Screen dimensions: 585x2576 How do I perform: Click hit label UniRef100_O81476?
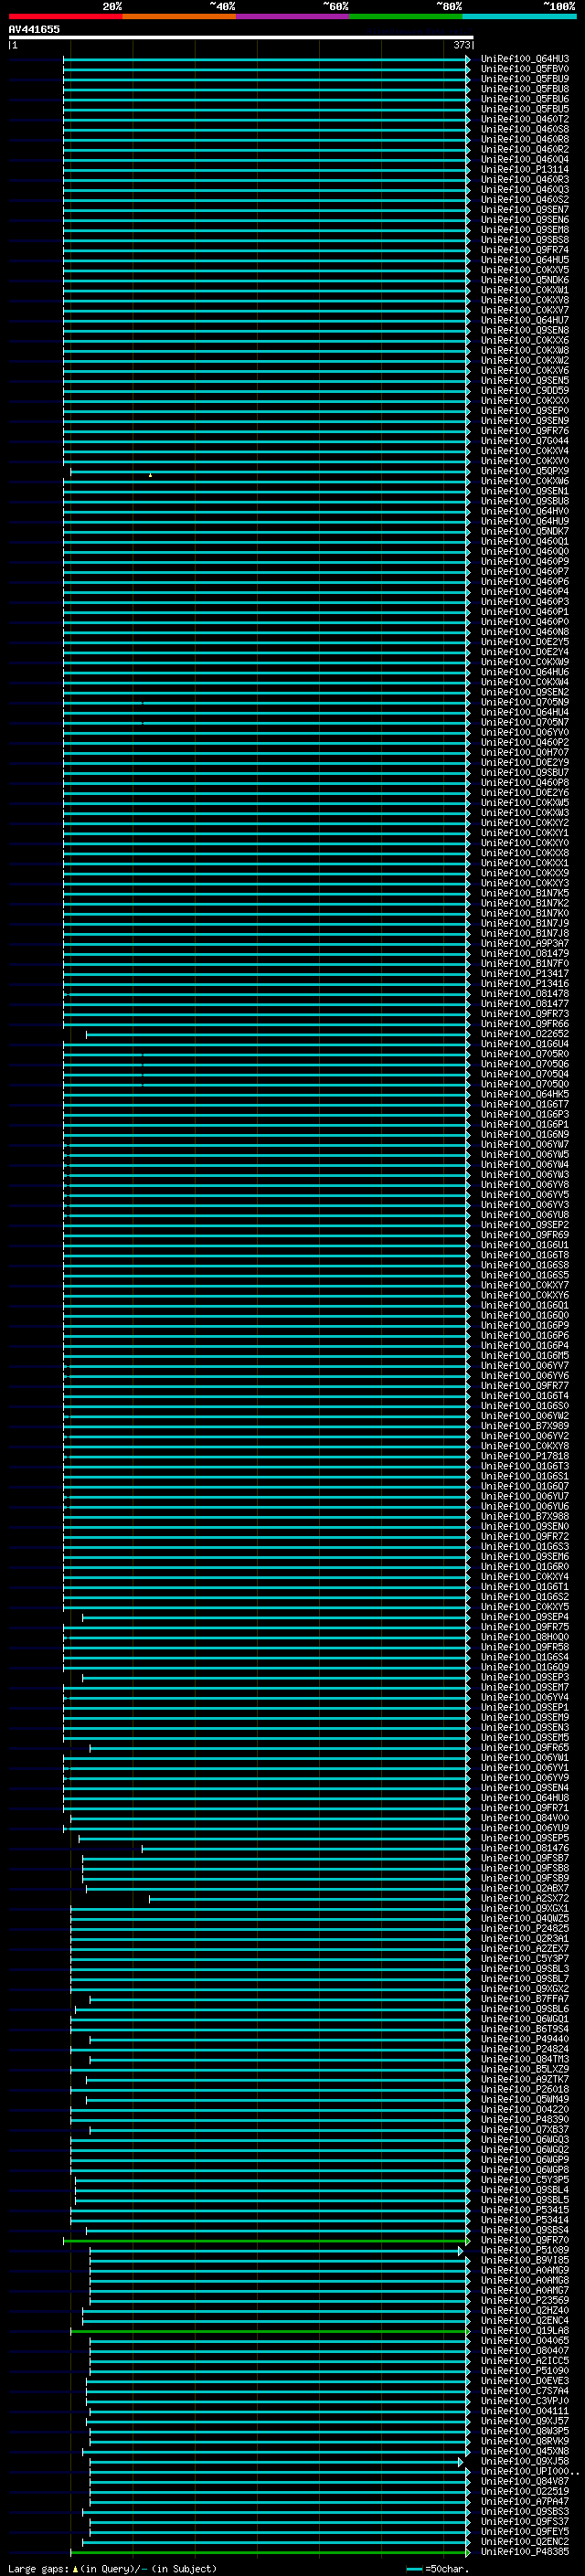pyautogui.click(x=525, y=1849)
